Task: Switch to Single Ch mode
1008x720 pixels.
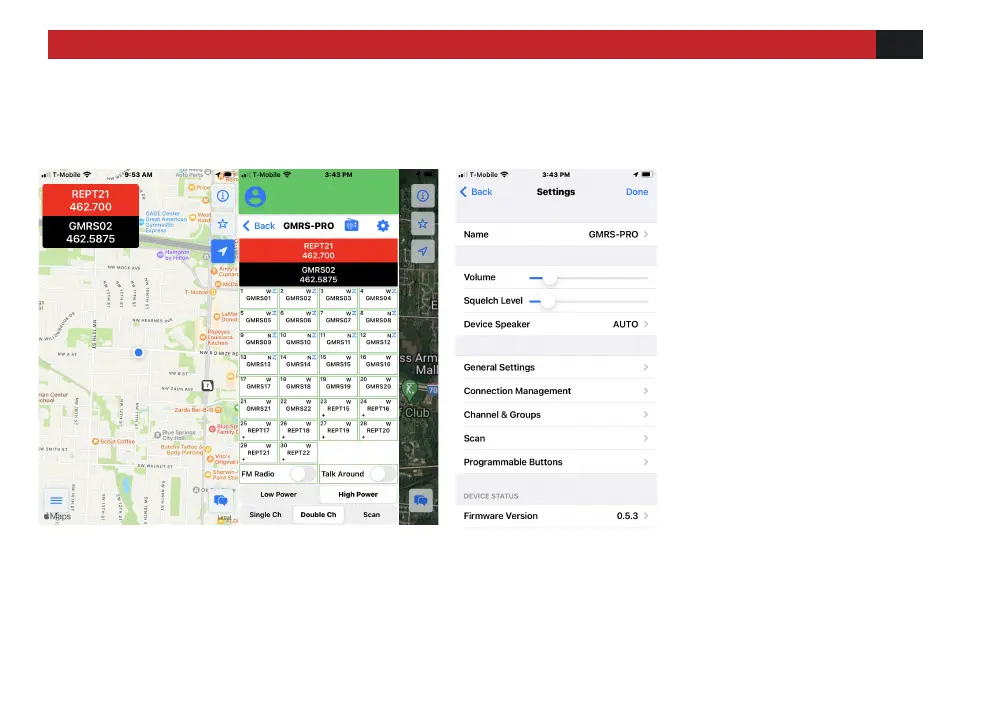Action: pyautogui.click(x=266, y=514)
